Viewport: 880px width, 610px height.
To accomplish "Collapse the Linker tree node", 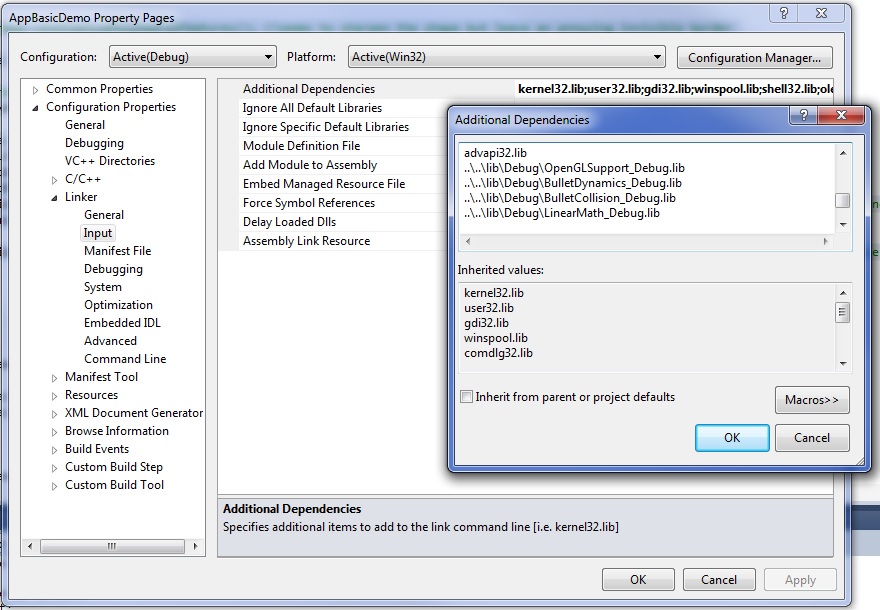I will 54,198.
